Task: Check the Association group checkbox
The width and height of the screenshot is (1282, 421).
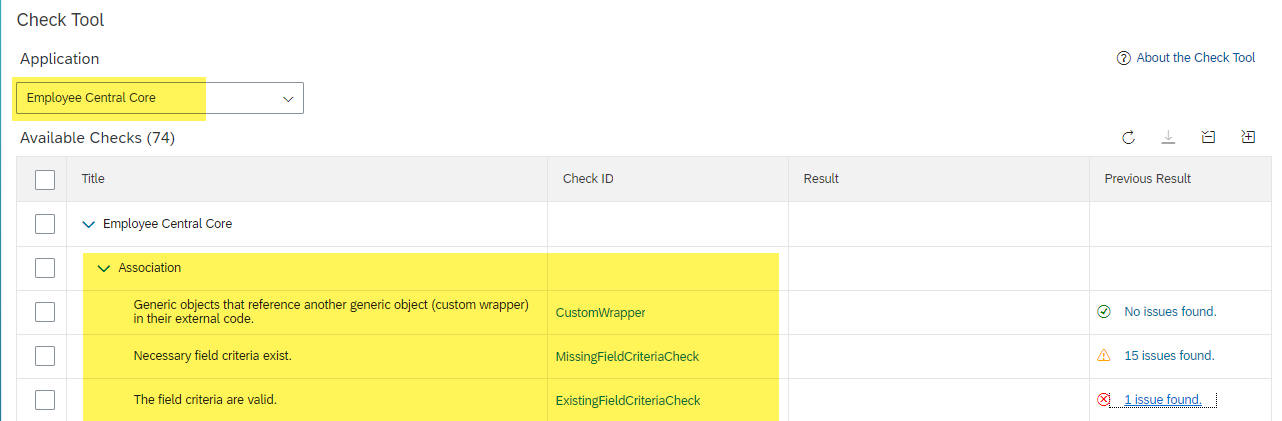Action: pyautogui.click(x=45, y=268)
